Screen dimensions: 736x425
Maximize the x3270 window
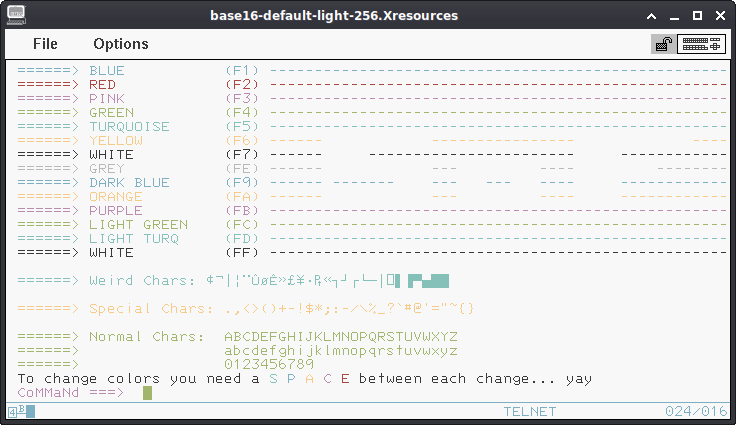pyautogui.click(x=698, y=15)
